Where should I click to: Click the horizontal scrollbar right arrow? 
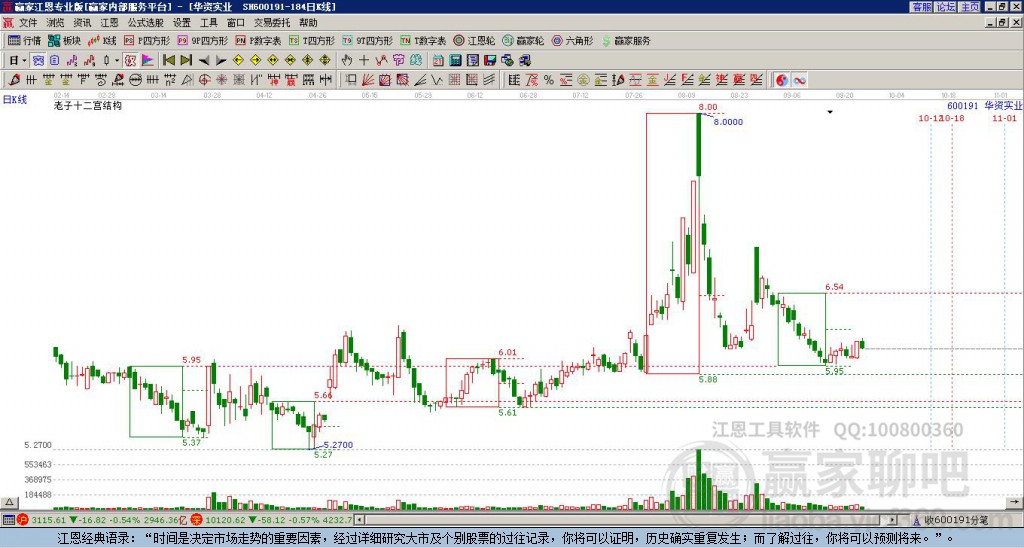[x=892, y=520]
